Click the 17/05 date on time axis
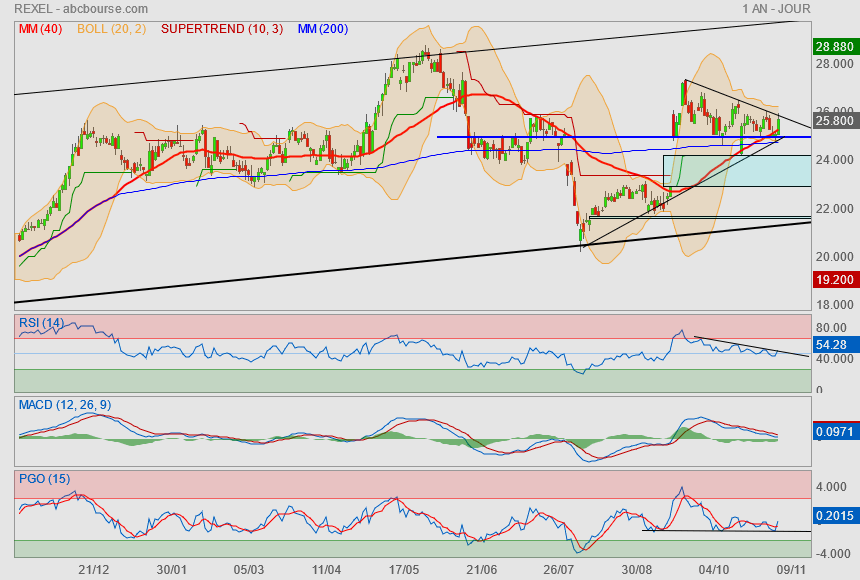Image resolution: width=860 pixels, height=580 pixels. pos(403,568)
